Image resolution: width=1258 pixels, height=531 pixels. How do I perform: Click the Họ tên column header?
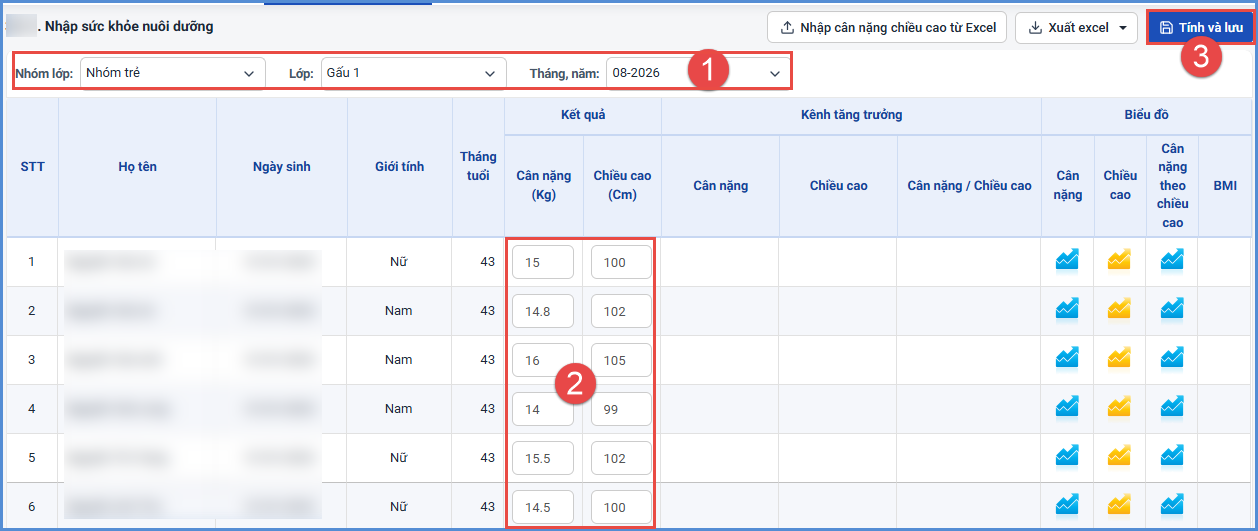[x=138, y=166]
